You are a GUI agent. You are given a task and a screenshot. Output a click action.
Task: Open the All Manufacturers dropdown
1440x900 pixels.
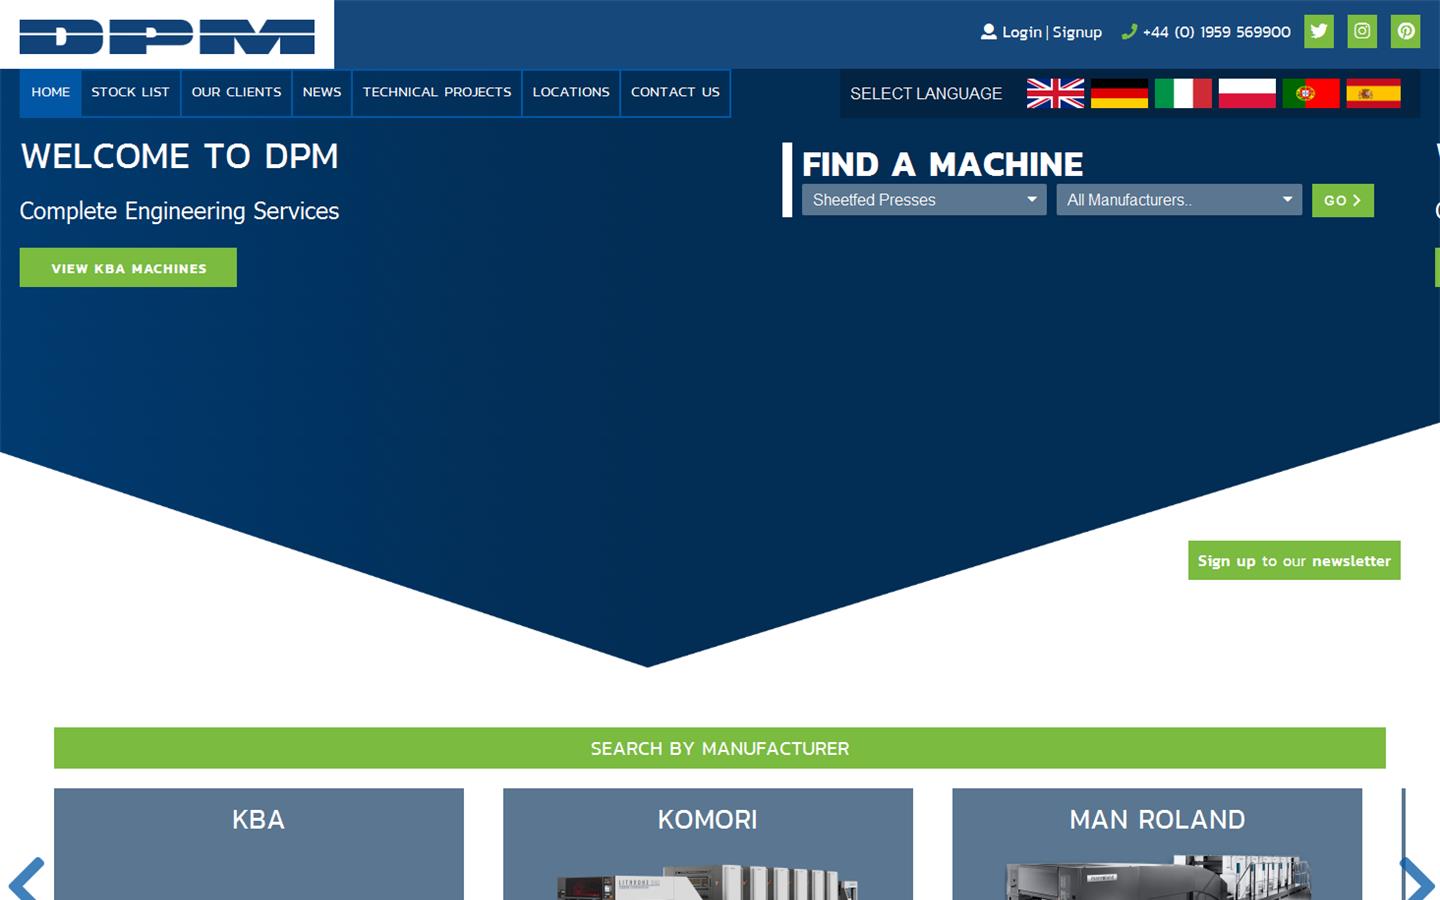point(1178,200)
